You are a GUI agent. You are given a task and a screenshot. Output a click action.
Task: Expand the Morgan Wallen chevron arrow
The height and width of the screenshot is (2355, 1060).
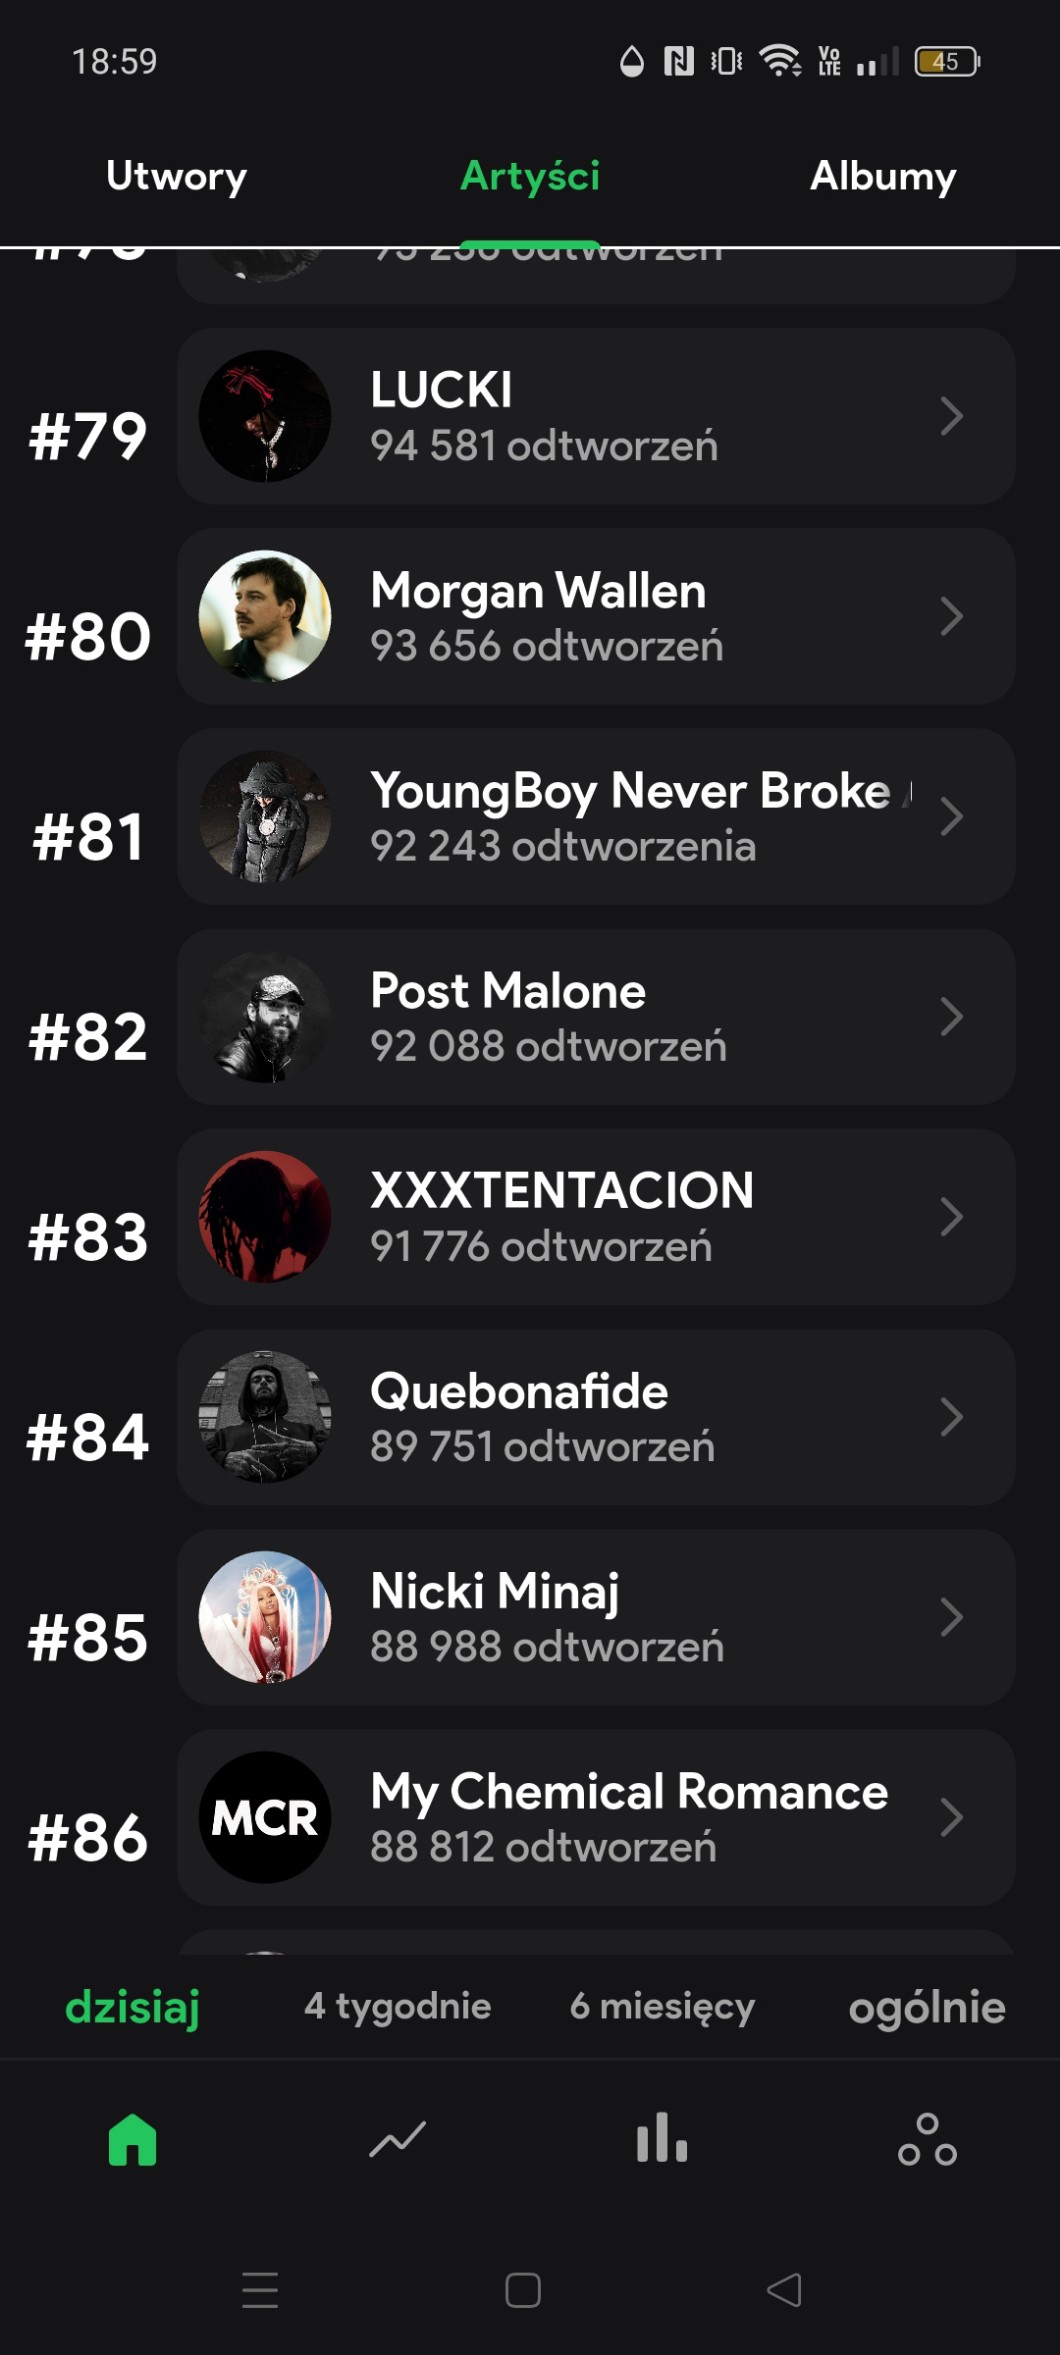[x=951, y=616]
